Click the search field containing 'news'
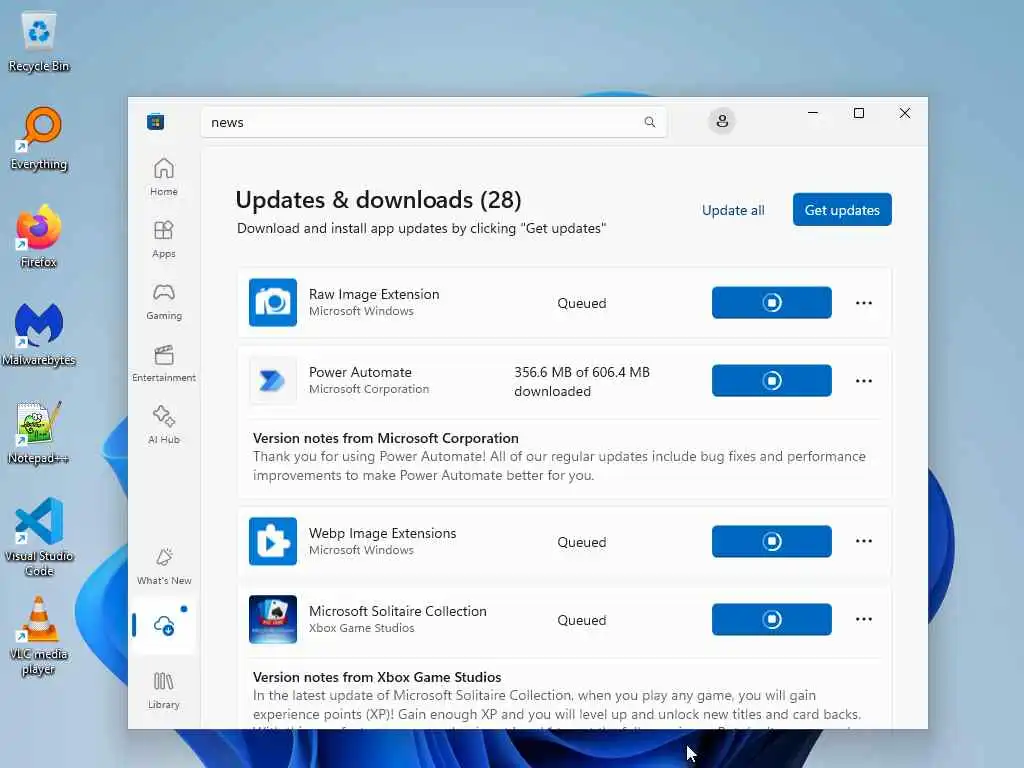Image resolution: width=1024 pixels, height=768 pixels. [x=434, y=122]
